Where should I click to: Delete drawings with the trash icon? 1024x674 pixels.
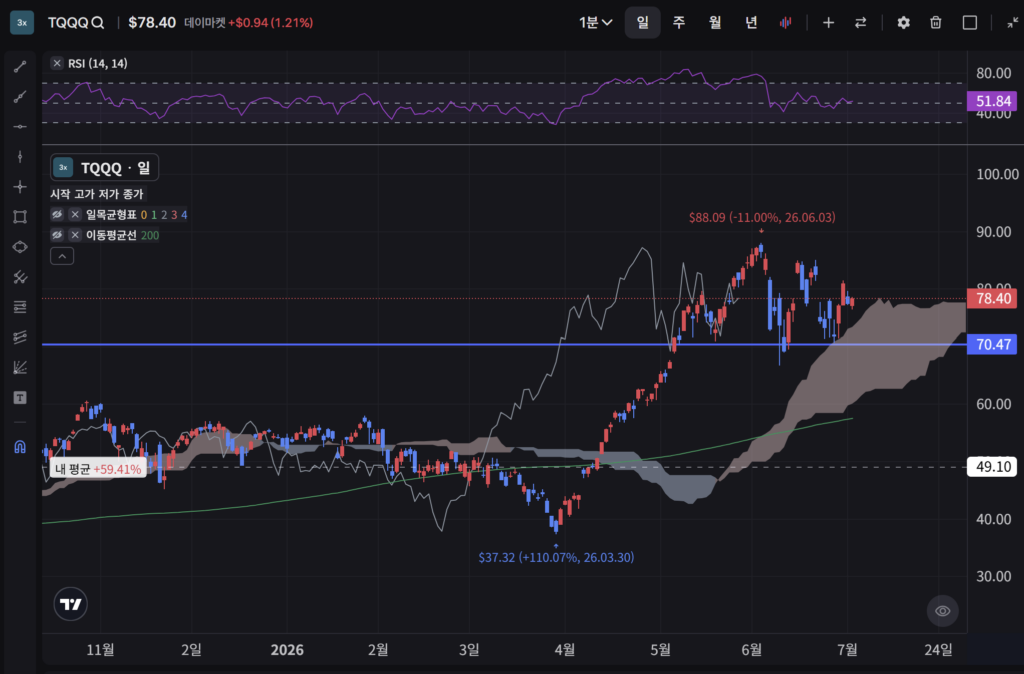point(936,23)
